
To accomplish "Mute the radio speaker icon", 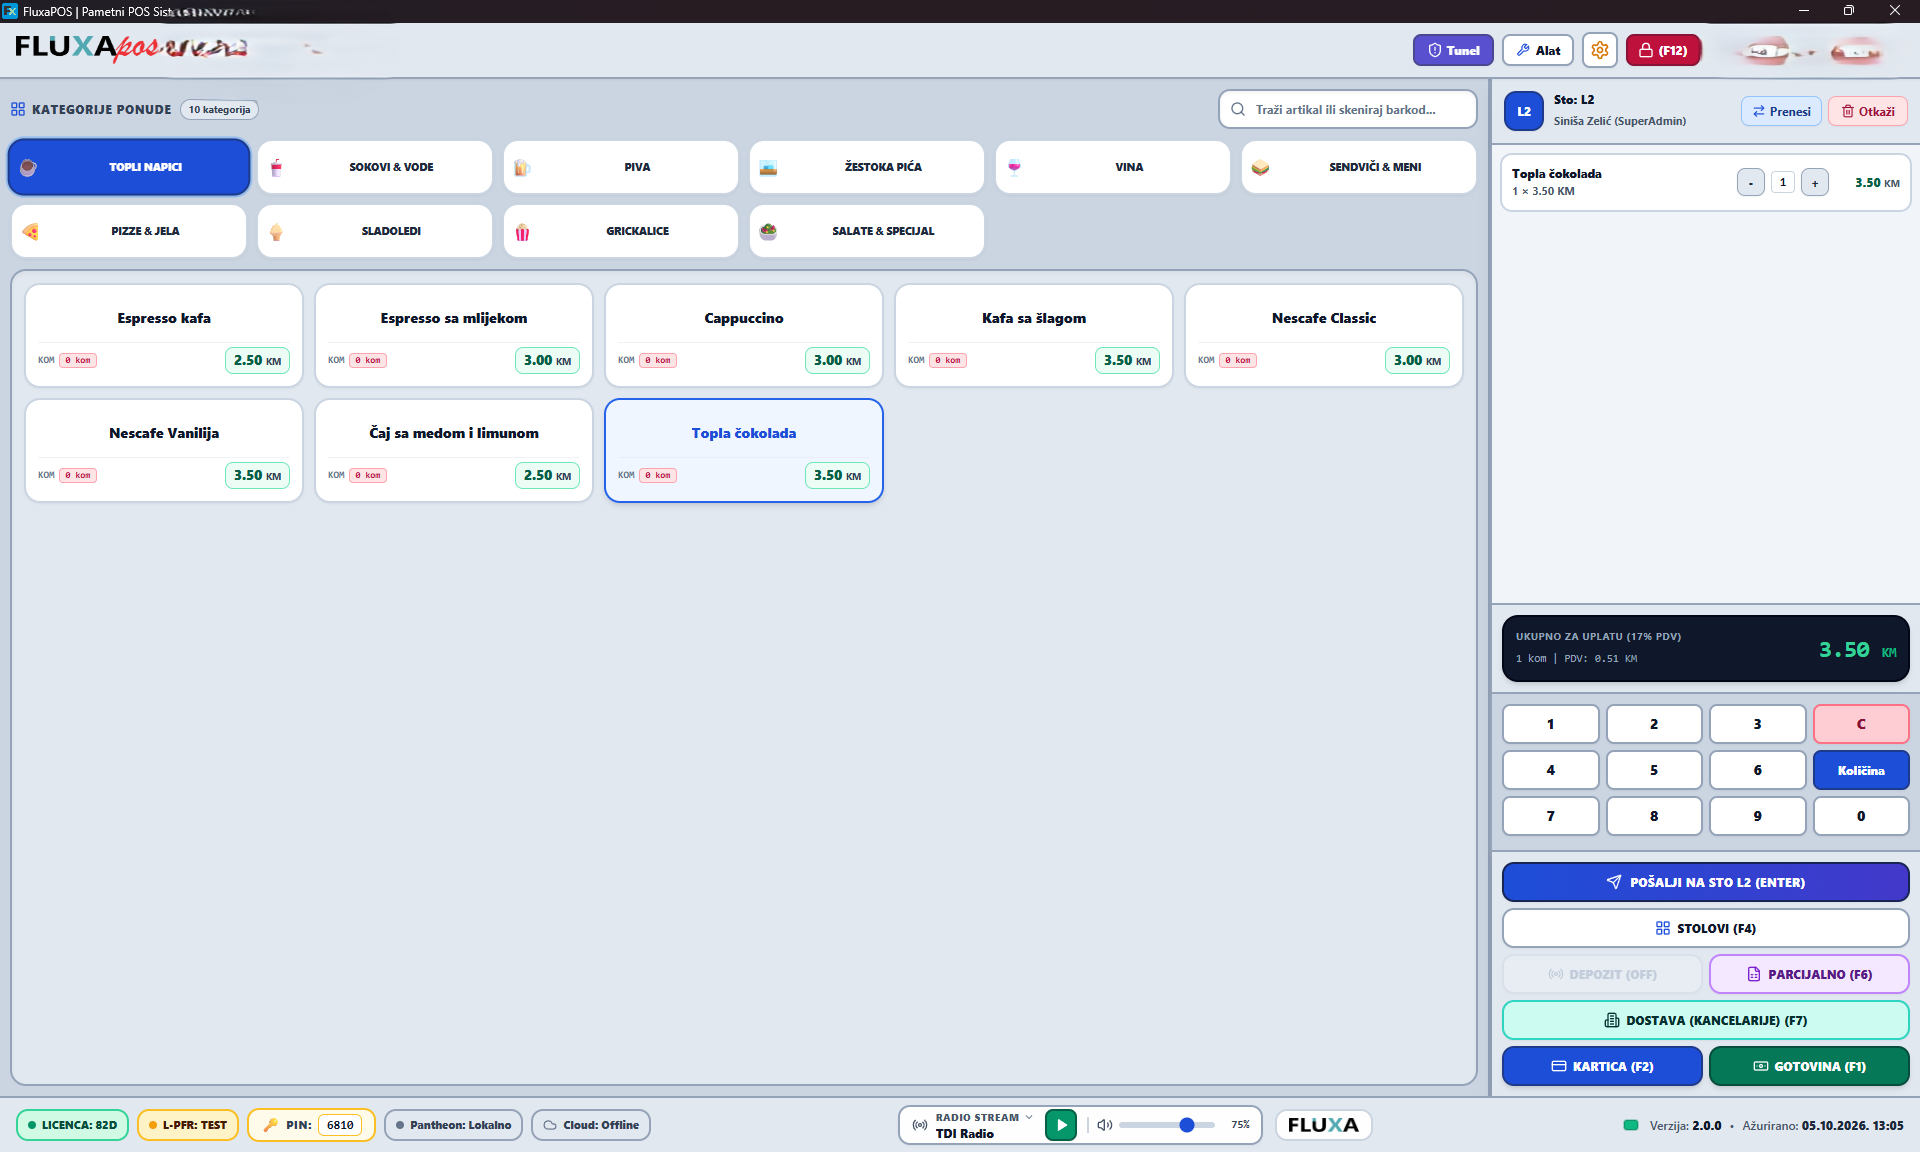I will tap(1104, 1125).
